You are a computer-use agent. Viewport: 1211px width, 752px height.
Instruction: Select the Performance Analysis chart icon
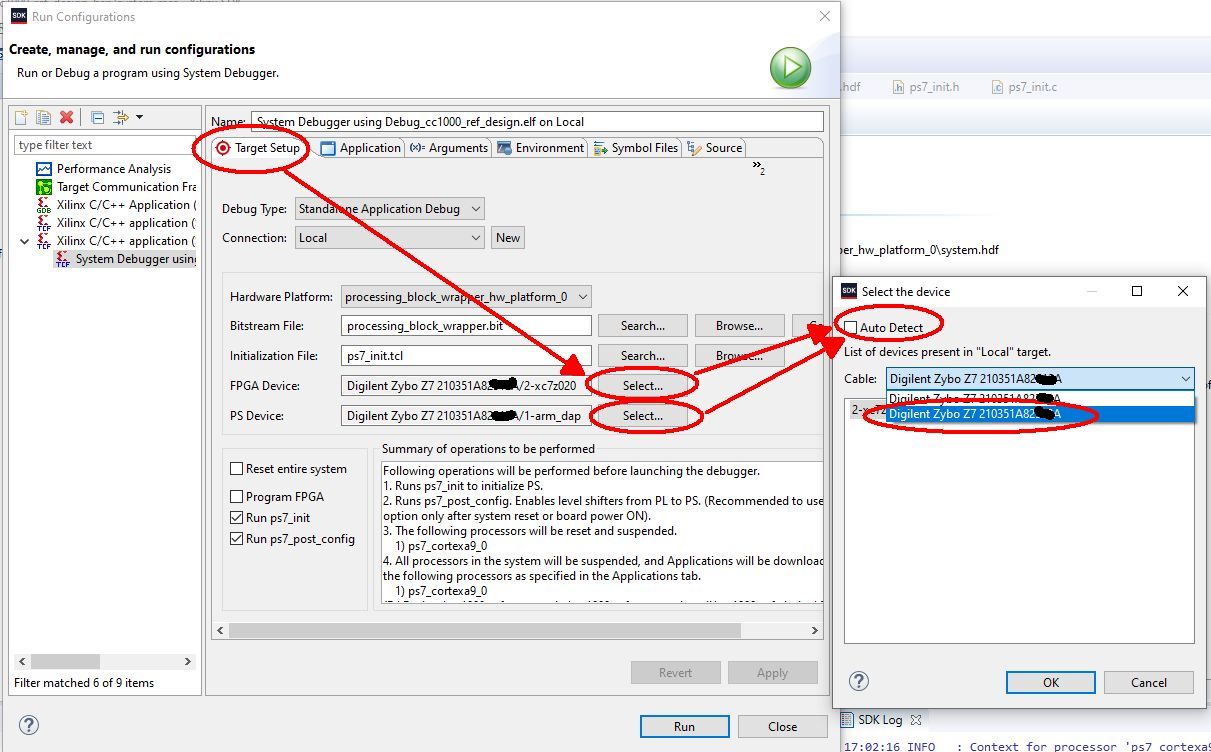point(44,169)
